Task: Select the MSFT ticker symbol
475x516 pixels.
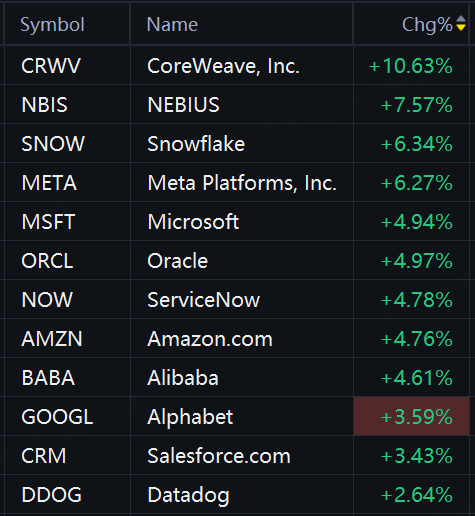Action: point(48,222)
